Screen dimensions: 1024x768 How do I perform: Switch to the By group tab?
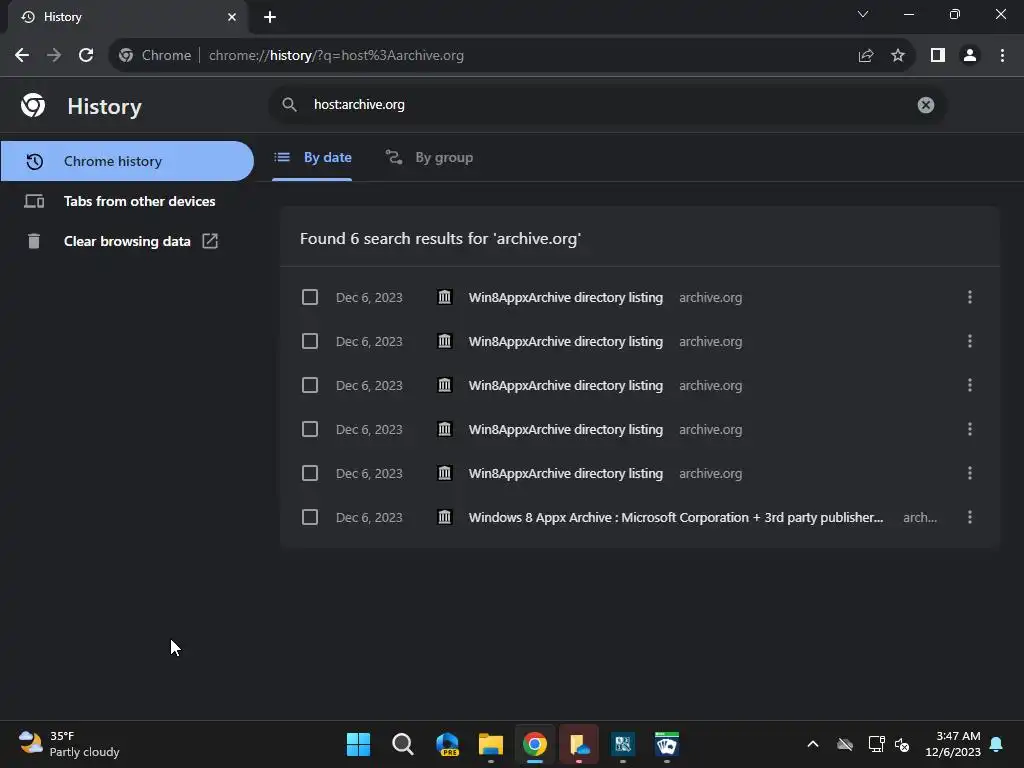click(x=429, y=157)
